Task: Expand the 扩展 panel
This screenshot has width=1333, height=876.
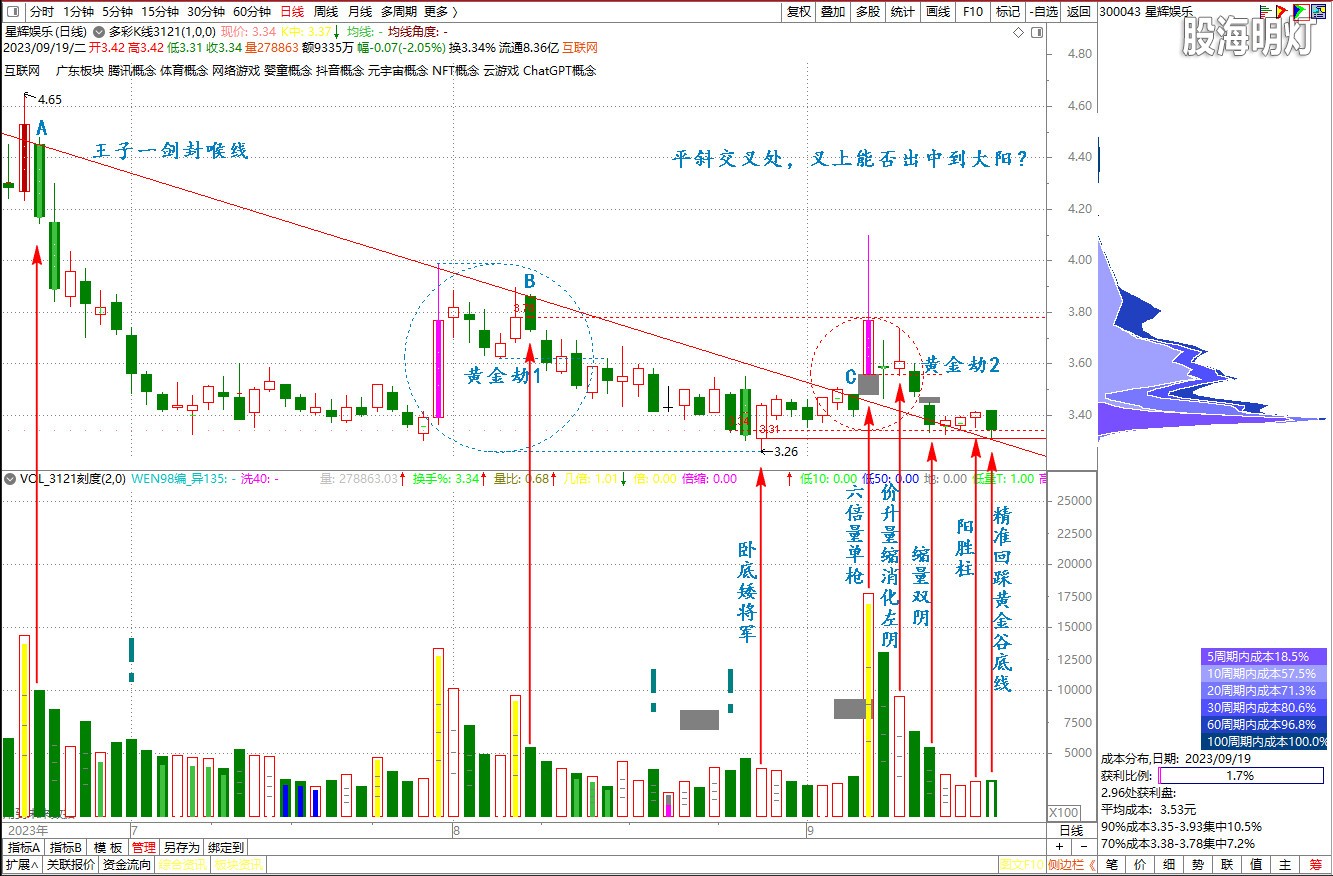Action: (x=22, y=864)
